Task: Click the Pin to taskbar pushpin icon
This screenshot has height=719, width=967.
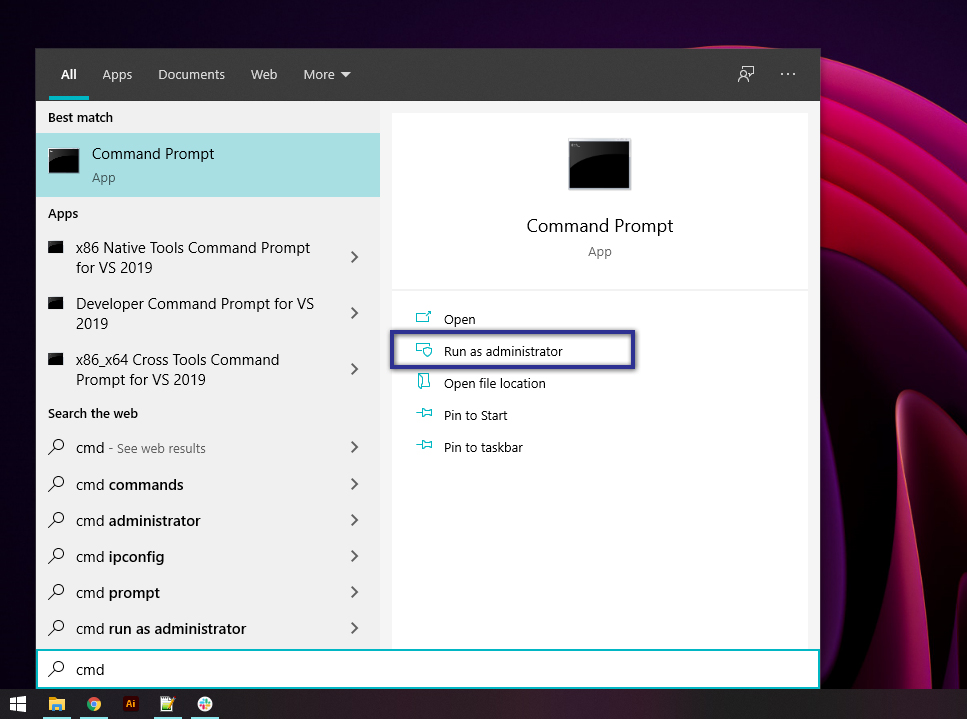Action: 424,447
